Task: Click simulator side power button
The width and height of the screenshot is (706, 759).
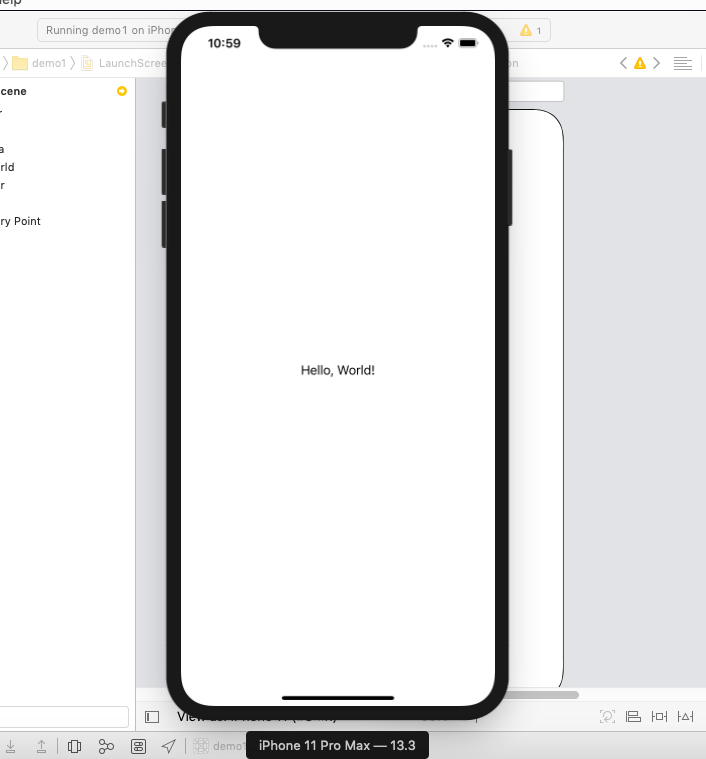Action: pyautogui.click(x=510, y=187)
